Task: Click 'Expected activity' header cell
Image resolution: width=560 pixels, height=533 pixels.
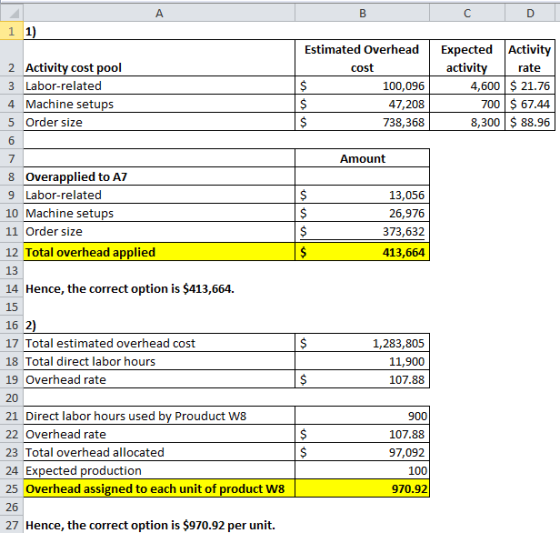Action: pos(467,58)
